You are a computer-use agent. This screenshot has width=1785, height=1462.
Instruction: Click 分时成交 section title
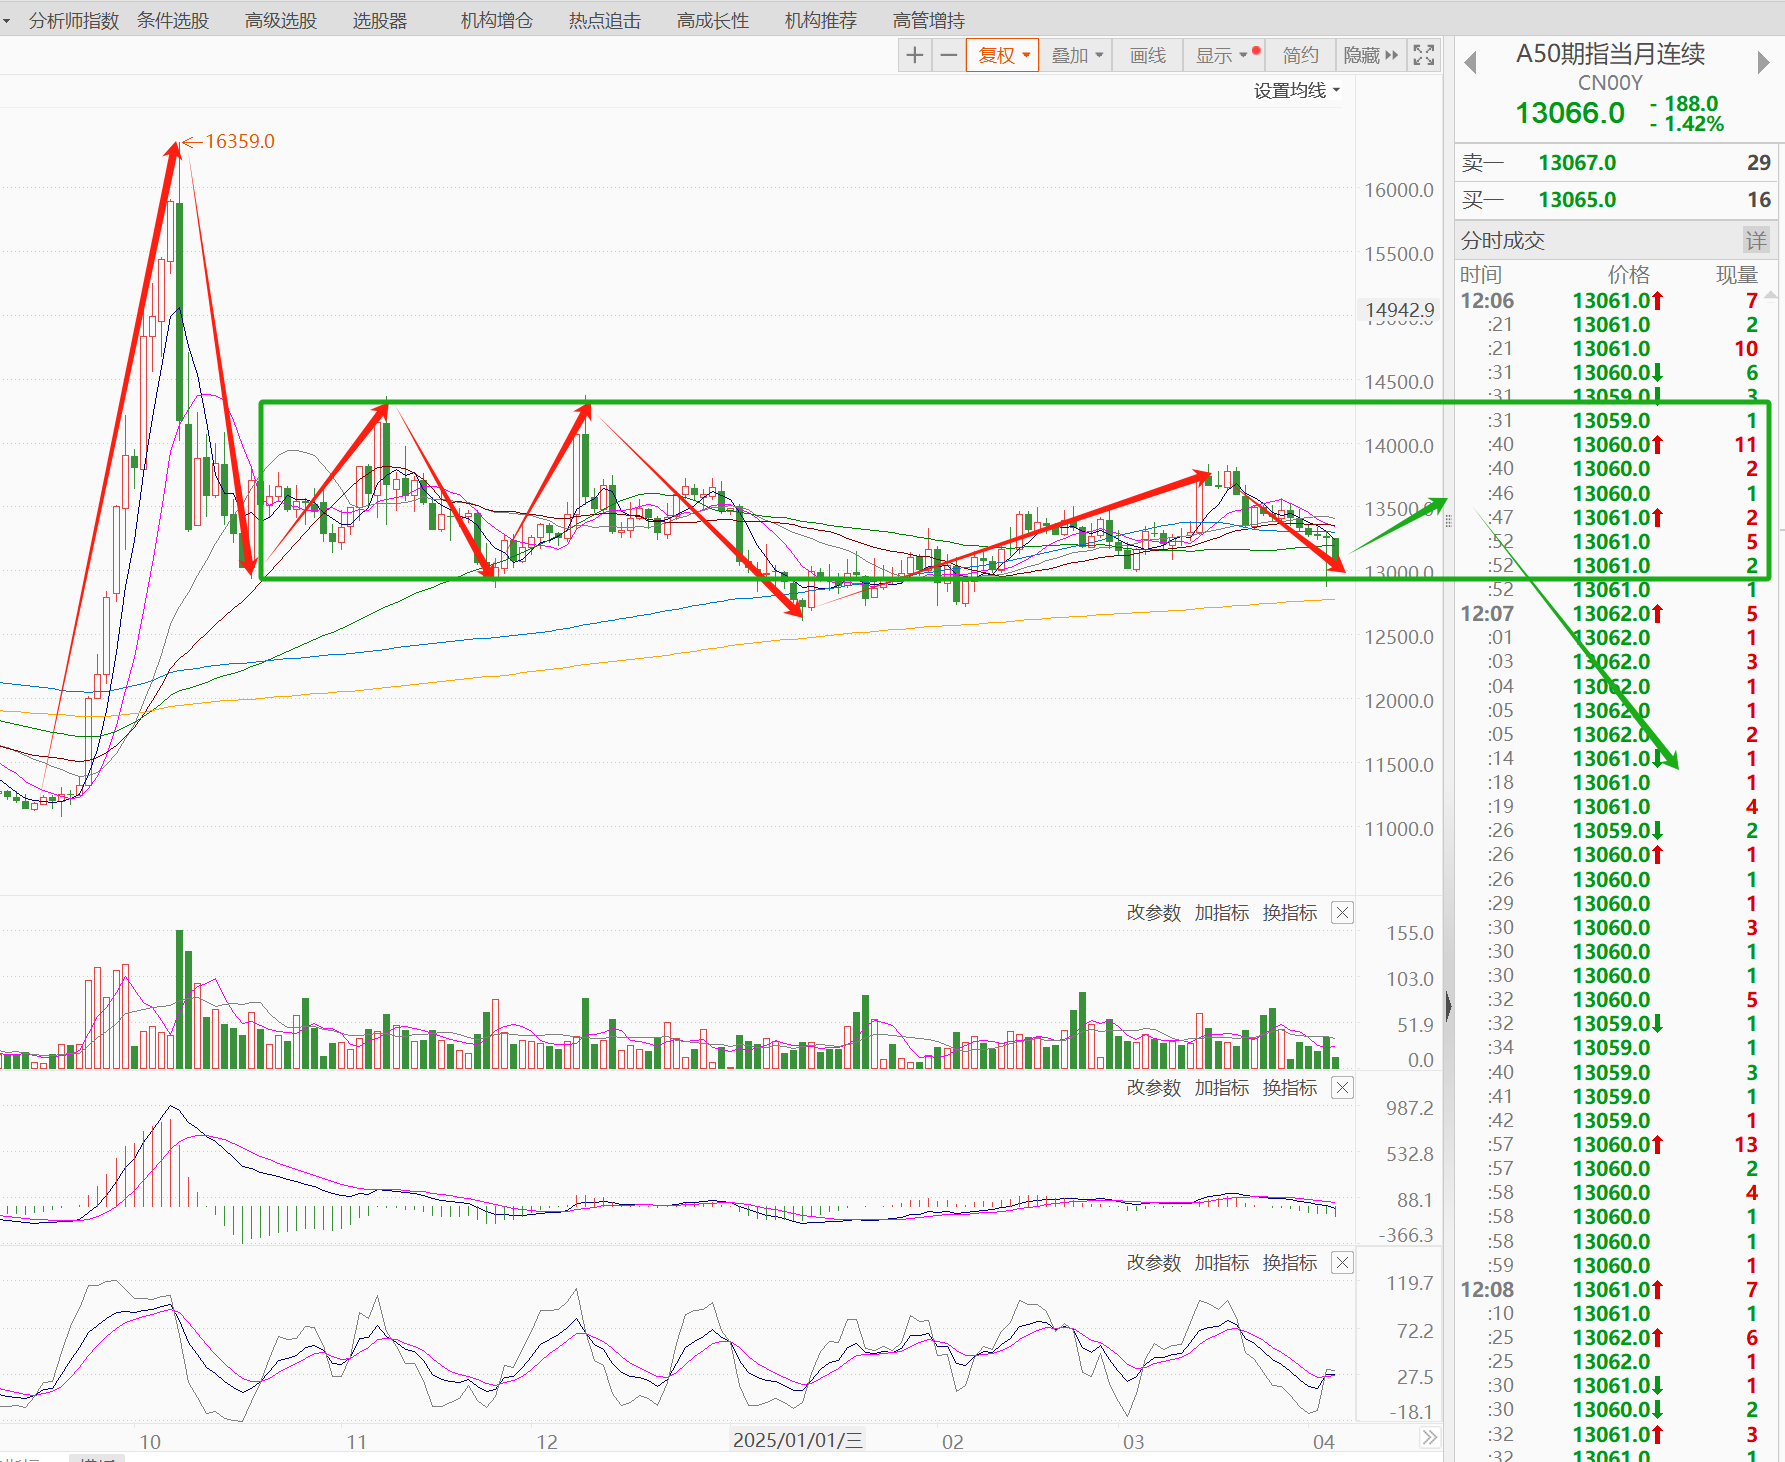coord(1503,240)
